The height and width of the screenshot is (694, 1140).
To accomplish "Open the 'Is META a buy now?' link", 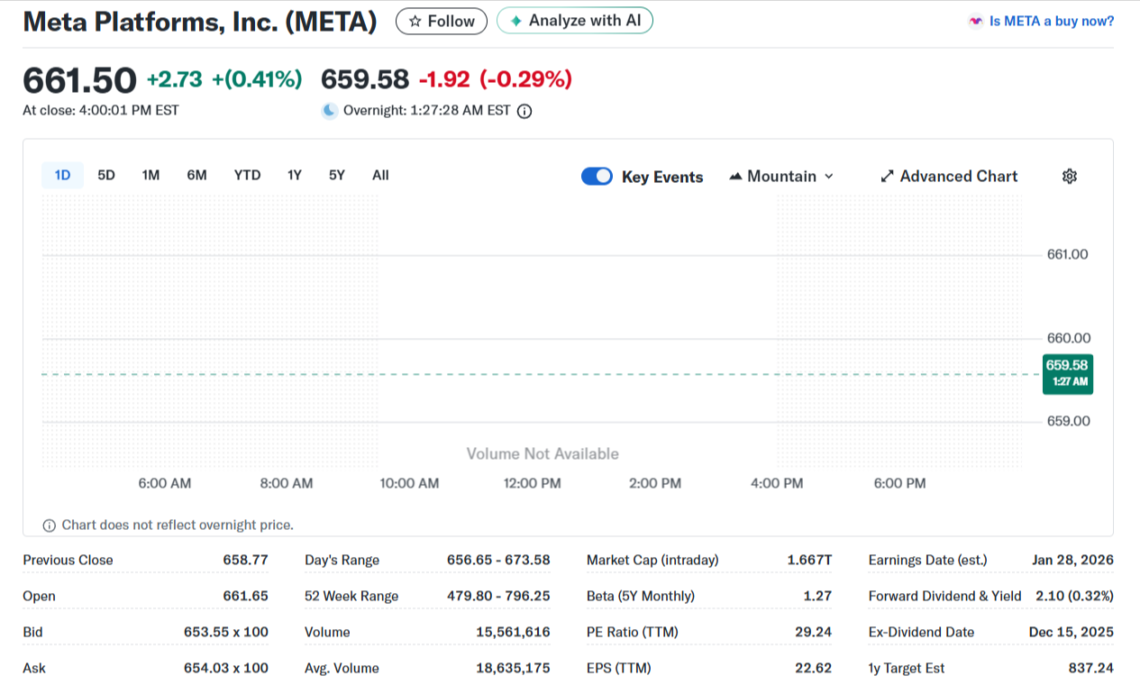I will (1051, 21).
